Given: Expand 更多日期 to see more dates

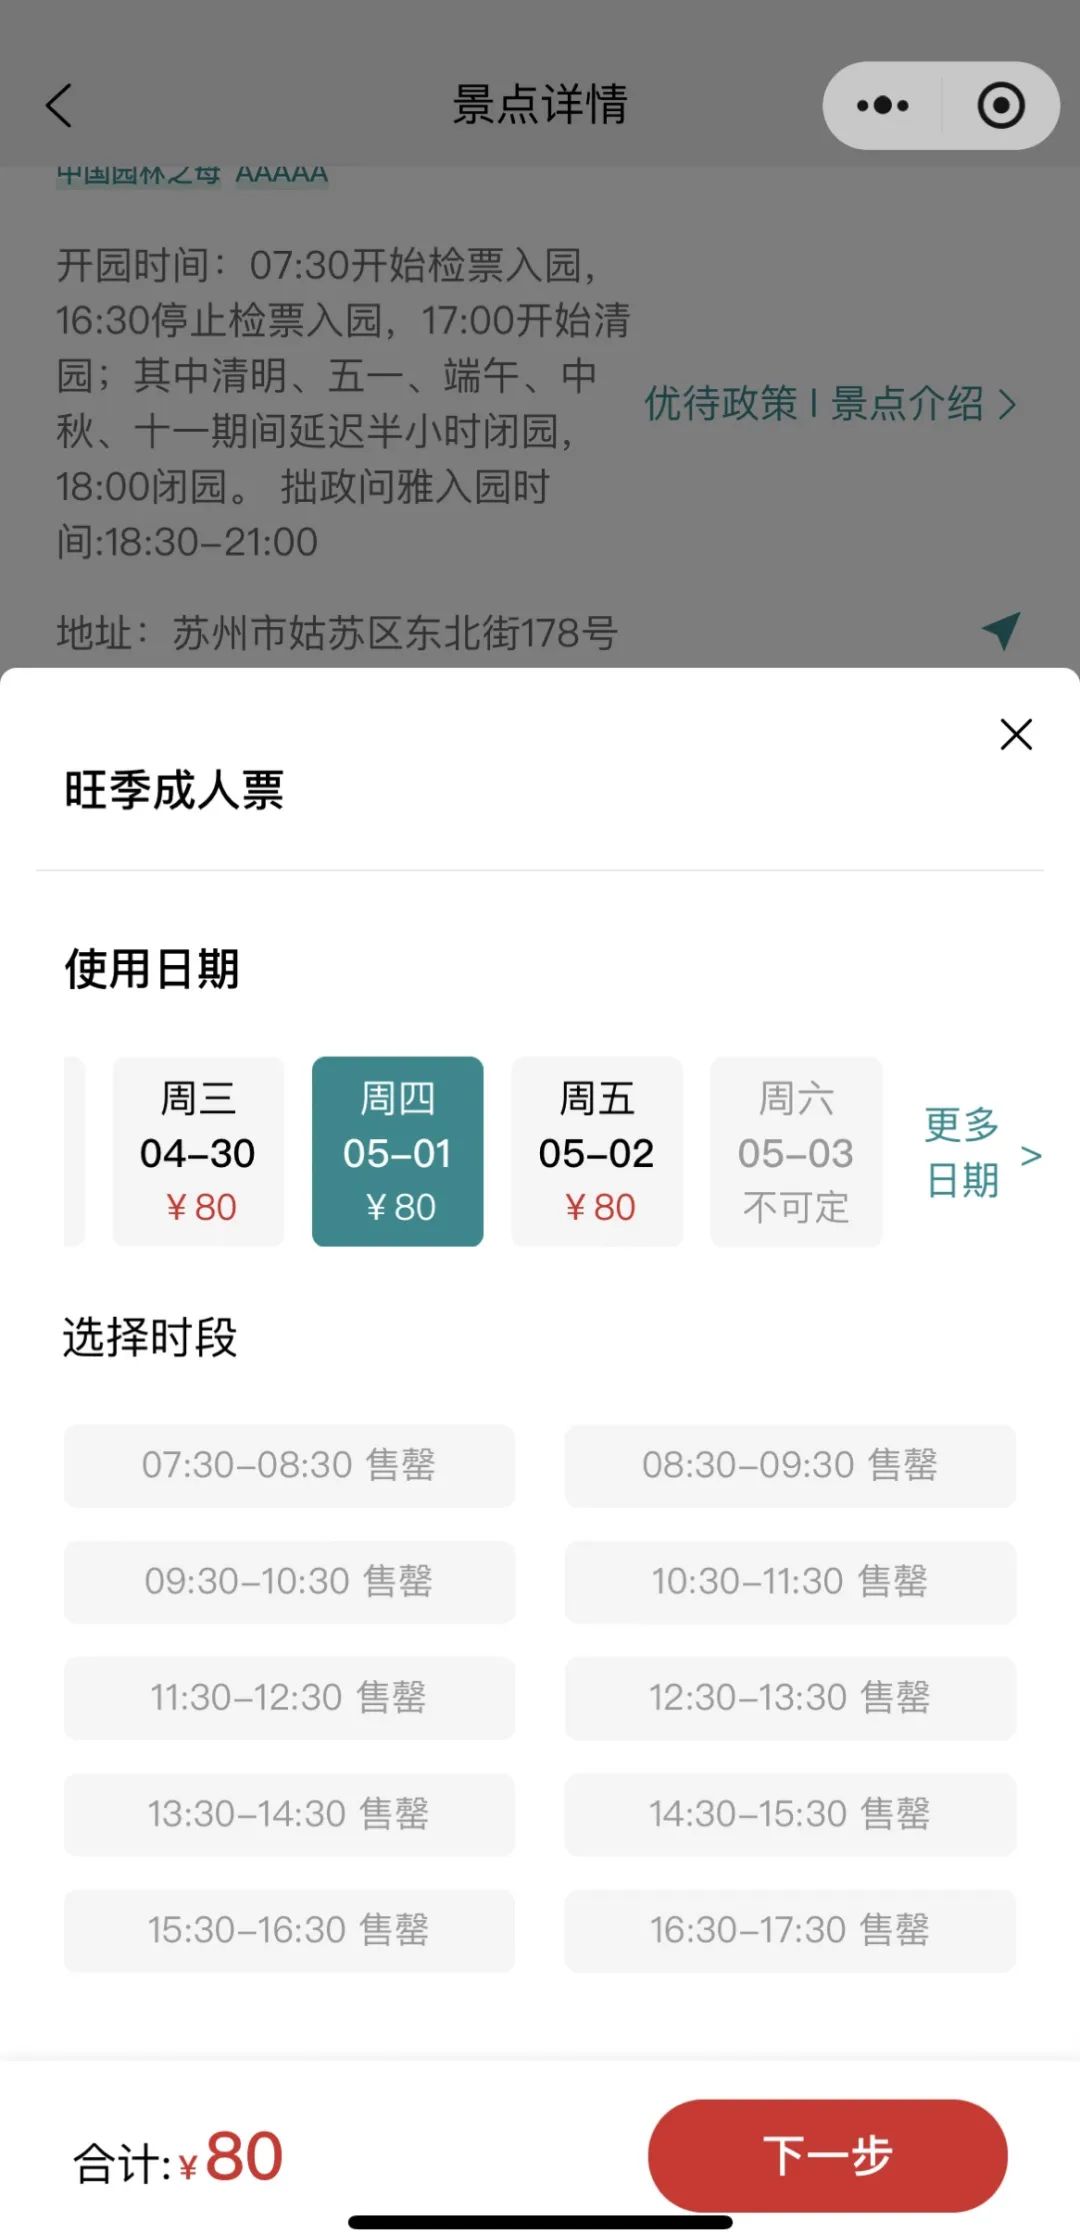Looking at the screenshot, I should pos(980,1153).
